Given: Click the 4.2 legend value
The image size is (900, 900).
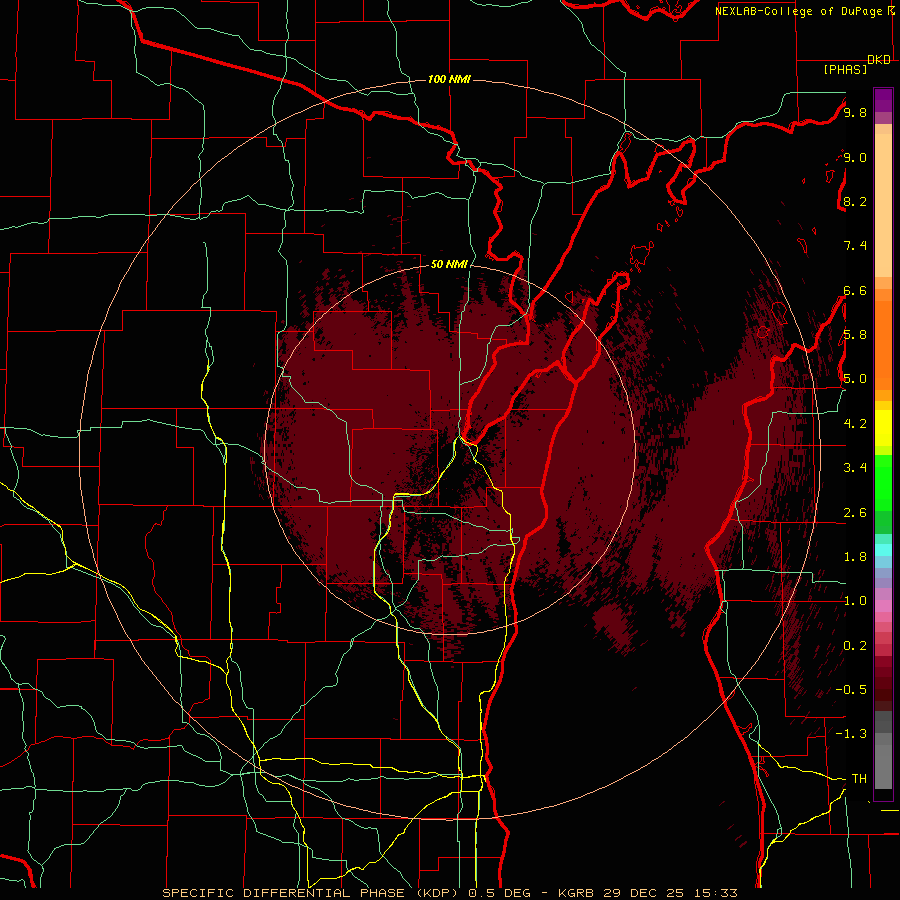Looking at the screenshot, I should tap(855, 424).
